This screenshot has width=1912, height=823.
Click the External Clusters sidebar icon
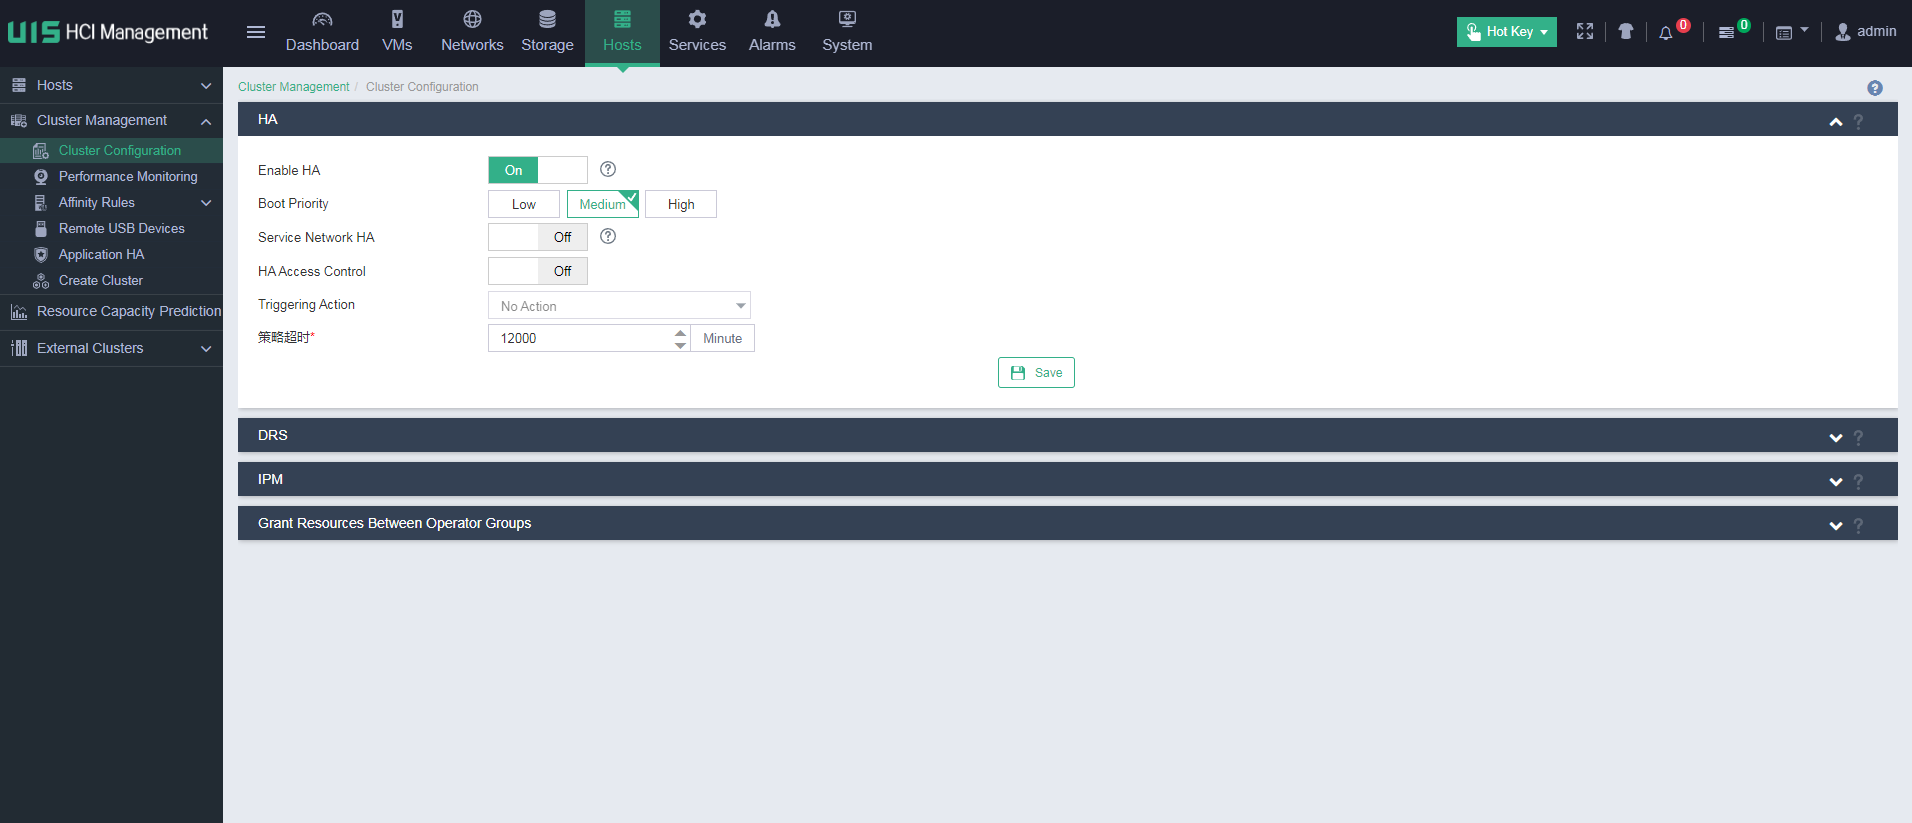click(x=19, y=348)
